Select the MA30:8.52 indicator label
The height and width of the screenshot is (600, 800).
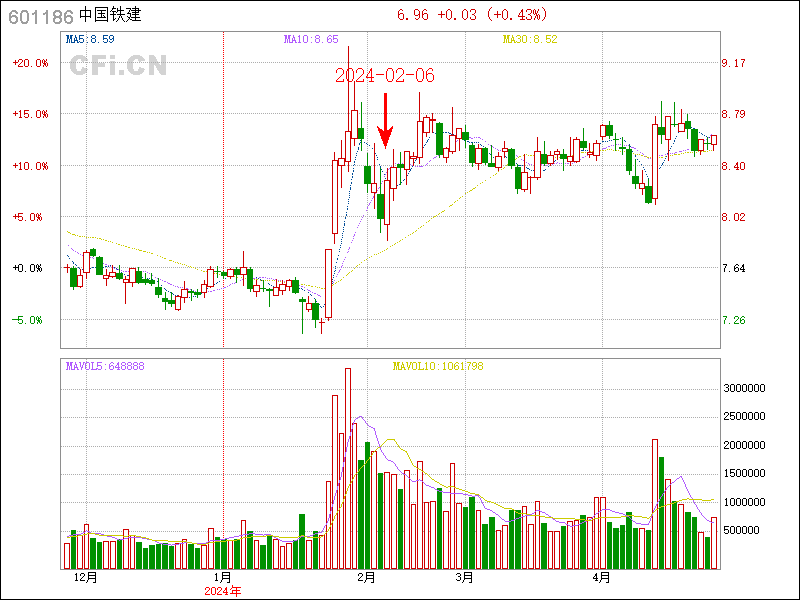coord(530,39)
